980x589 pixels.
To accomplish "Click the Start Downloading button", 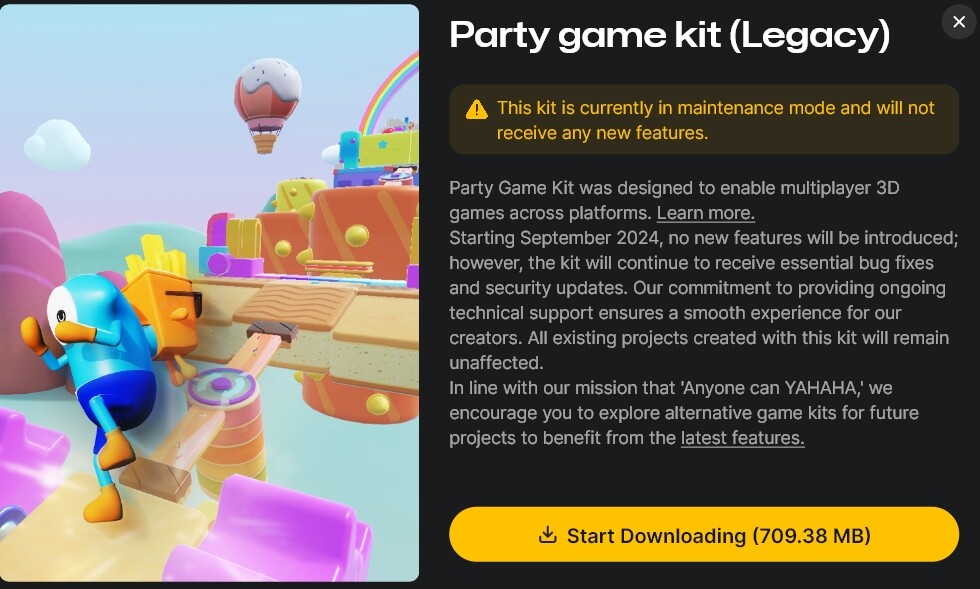I will pyautogui.click(x=704, y=535).
